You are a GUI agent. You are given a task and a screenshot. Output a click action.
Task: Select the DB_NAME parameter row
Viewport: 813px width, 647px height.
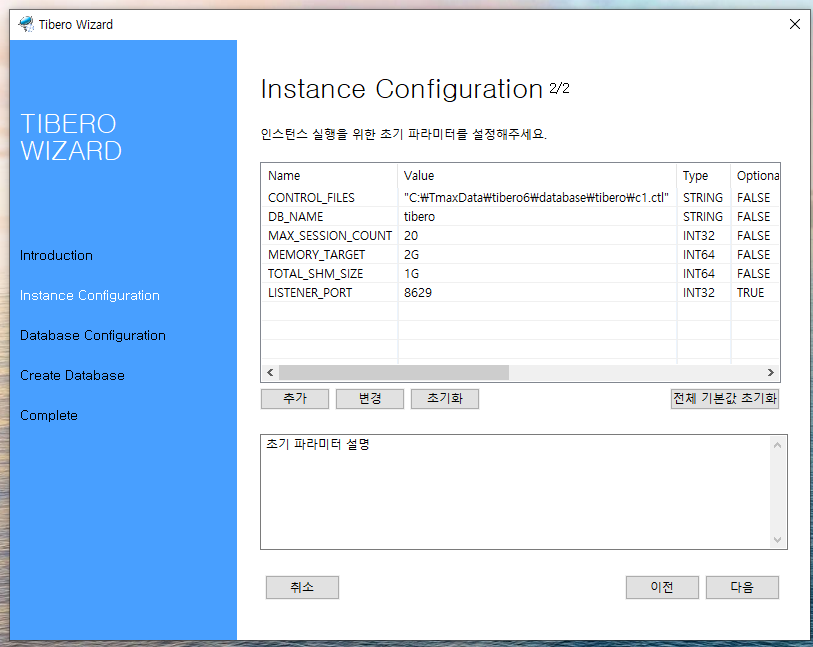tap(521, 217)
